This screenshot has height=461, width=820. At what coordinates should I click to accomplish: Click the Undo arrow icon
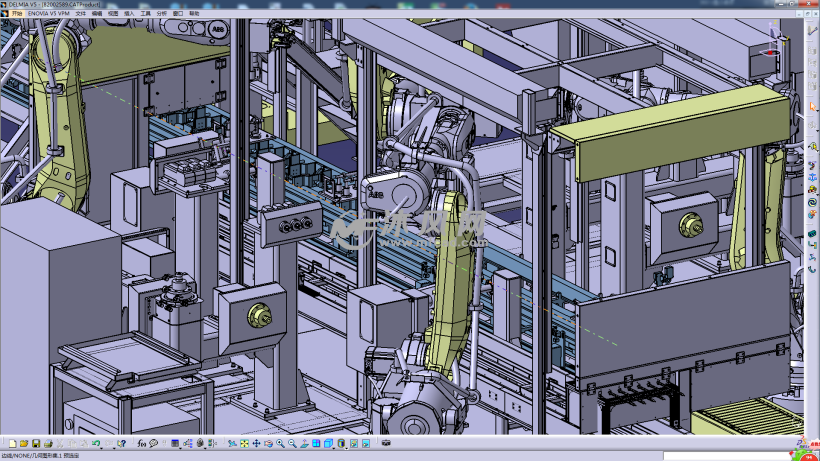click(x=96, y=443)
